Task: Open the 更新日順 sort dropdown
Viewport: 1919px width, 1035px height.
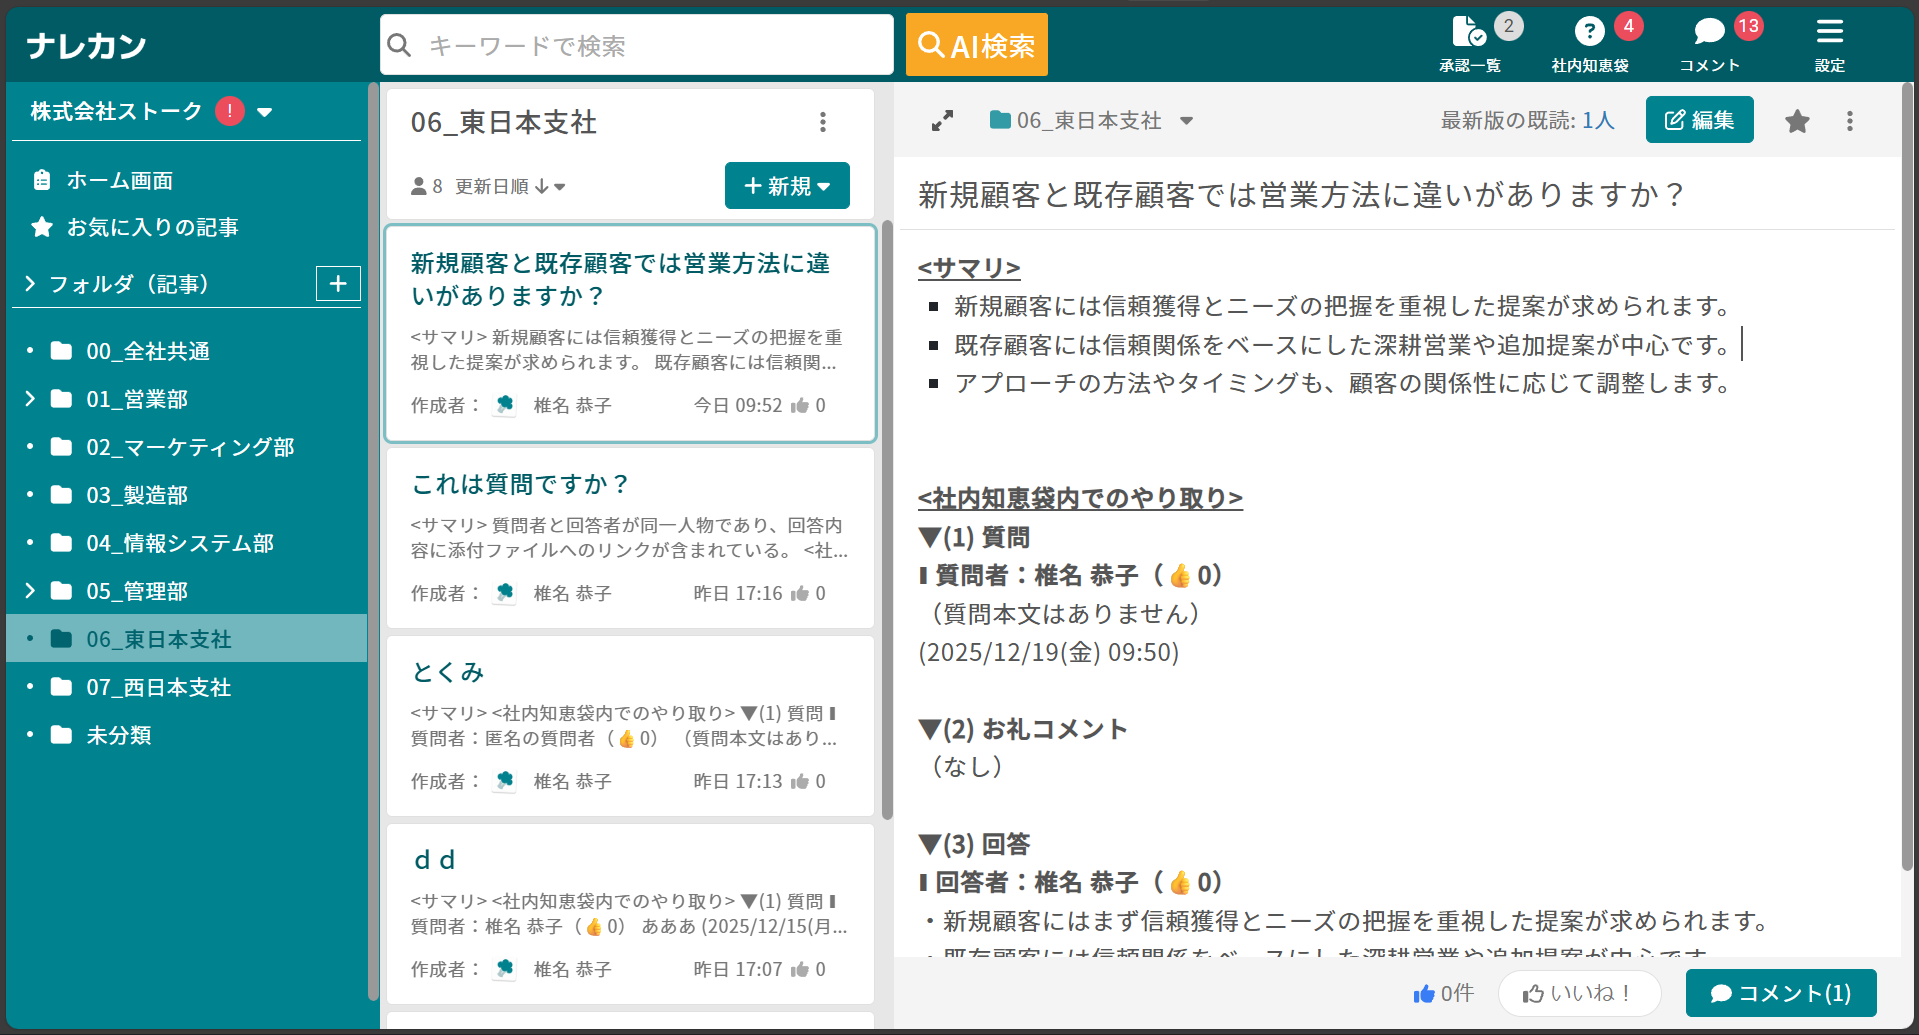Action: pyautogui.click(x=512, y=186)
